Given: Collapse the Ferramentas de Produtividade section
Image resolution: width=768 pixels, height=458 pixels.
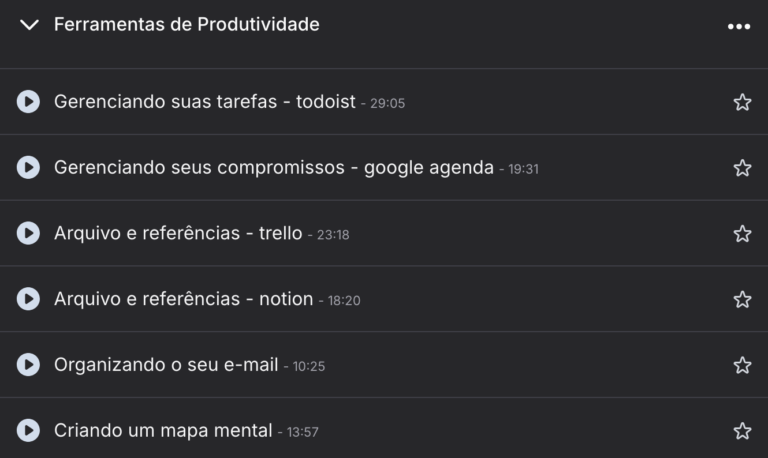Looking at the screenshot, I should 29,25.
